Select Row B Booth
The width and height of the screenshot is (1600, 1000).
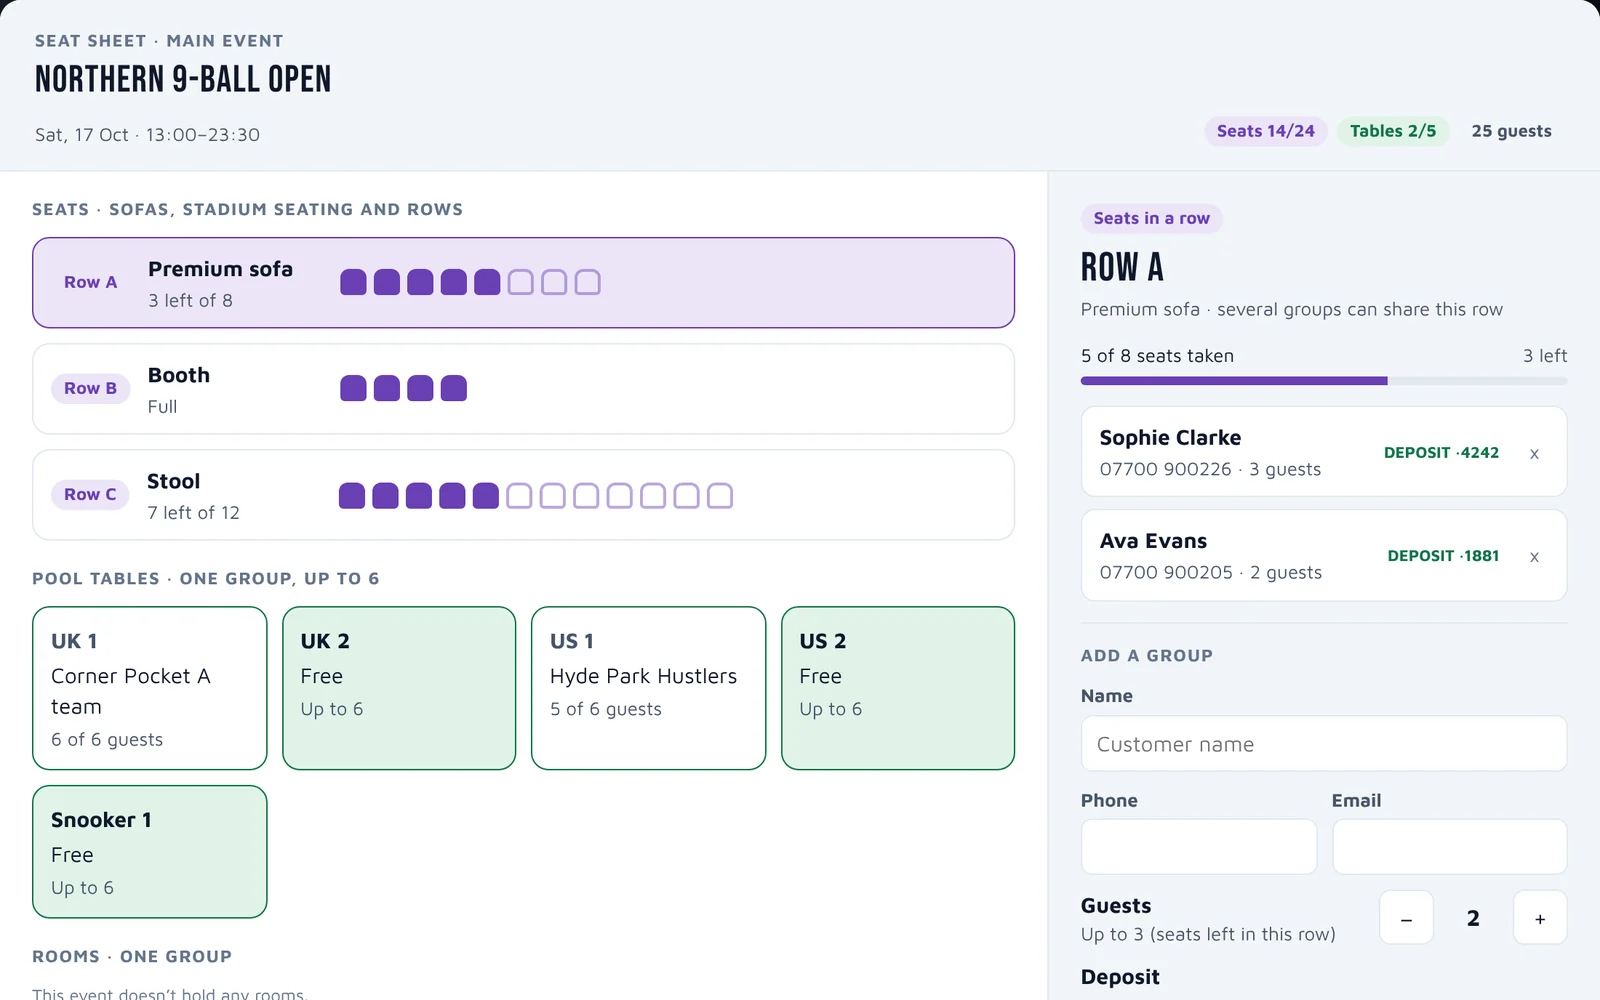[523, 389]
